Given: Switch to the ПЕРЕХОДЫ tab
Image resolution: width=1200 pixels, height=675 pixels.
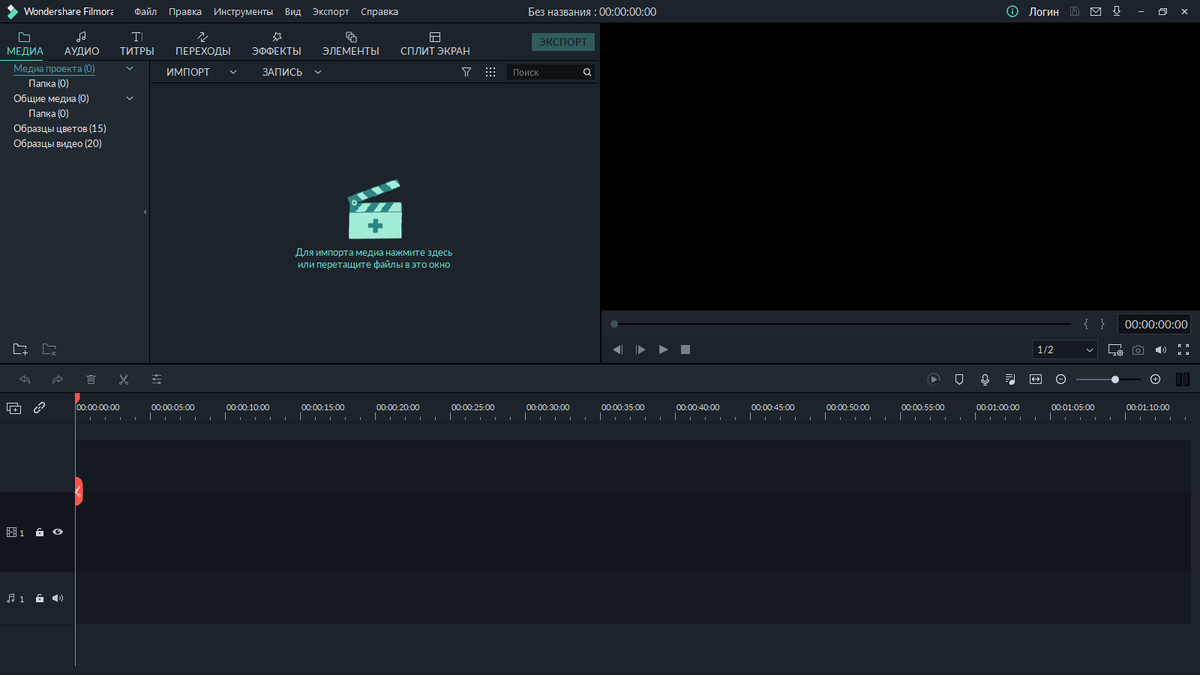Looking at the screenshot, I should [203, 43].
